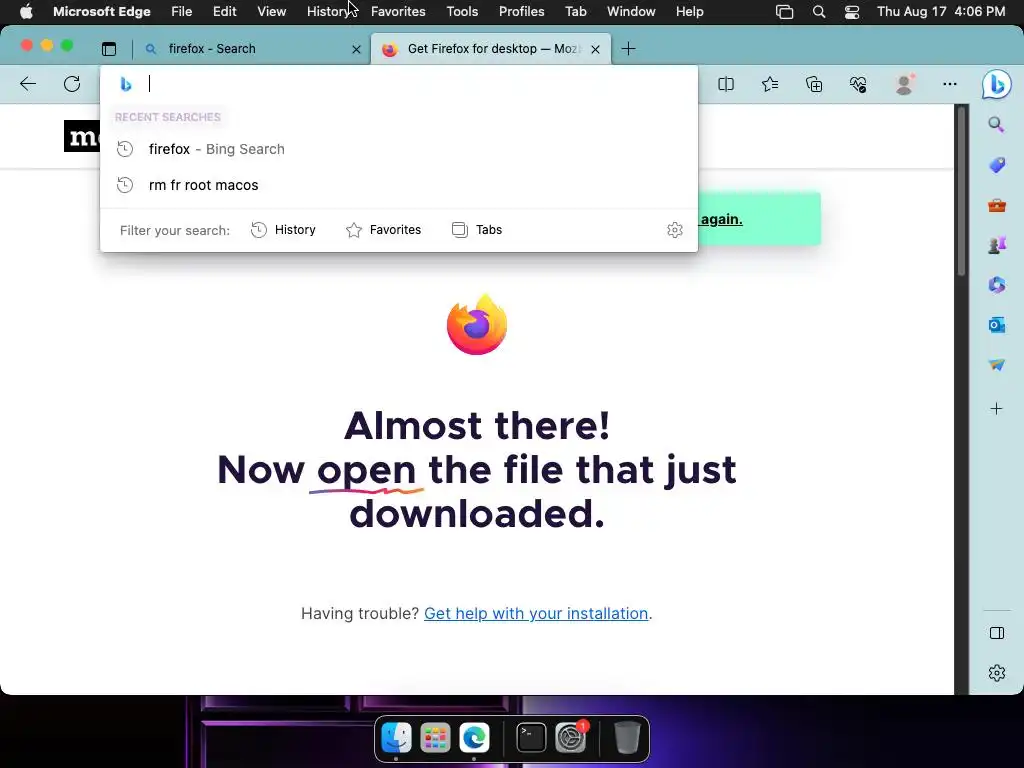Open Finder from the Dock
This screenshot has width=1024, height=768.
click(x=396, y=737)
